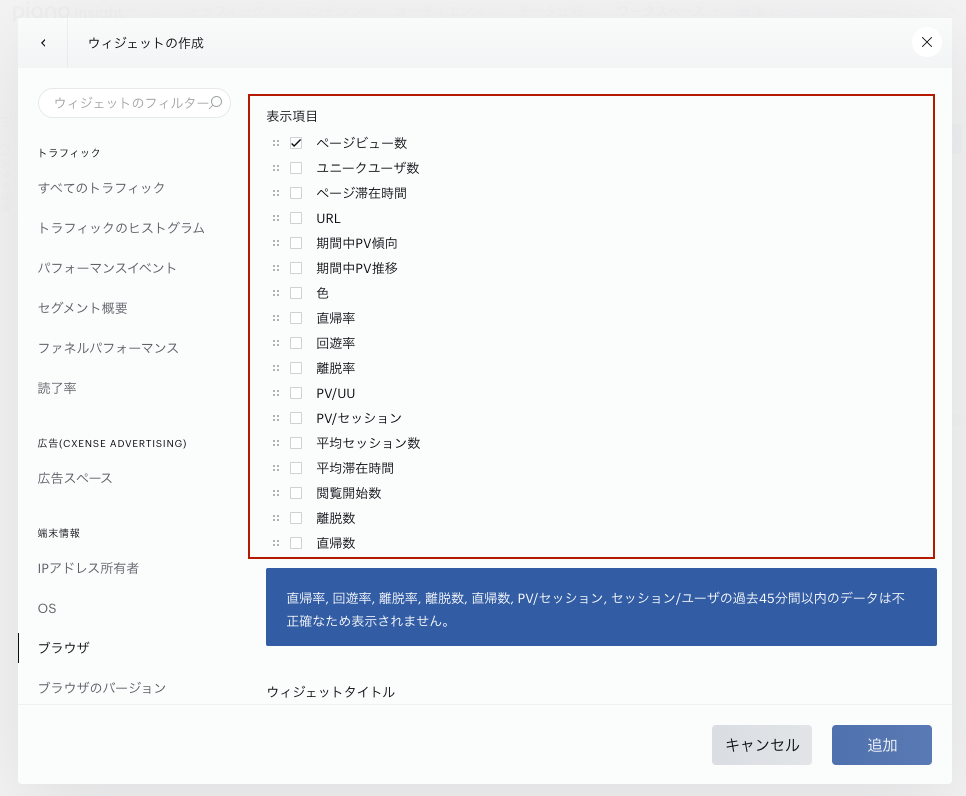The height and width of the screenshot is (796, 966).
Task: Click the 追加 button
Action: [x=882, y=745]
